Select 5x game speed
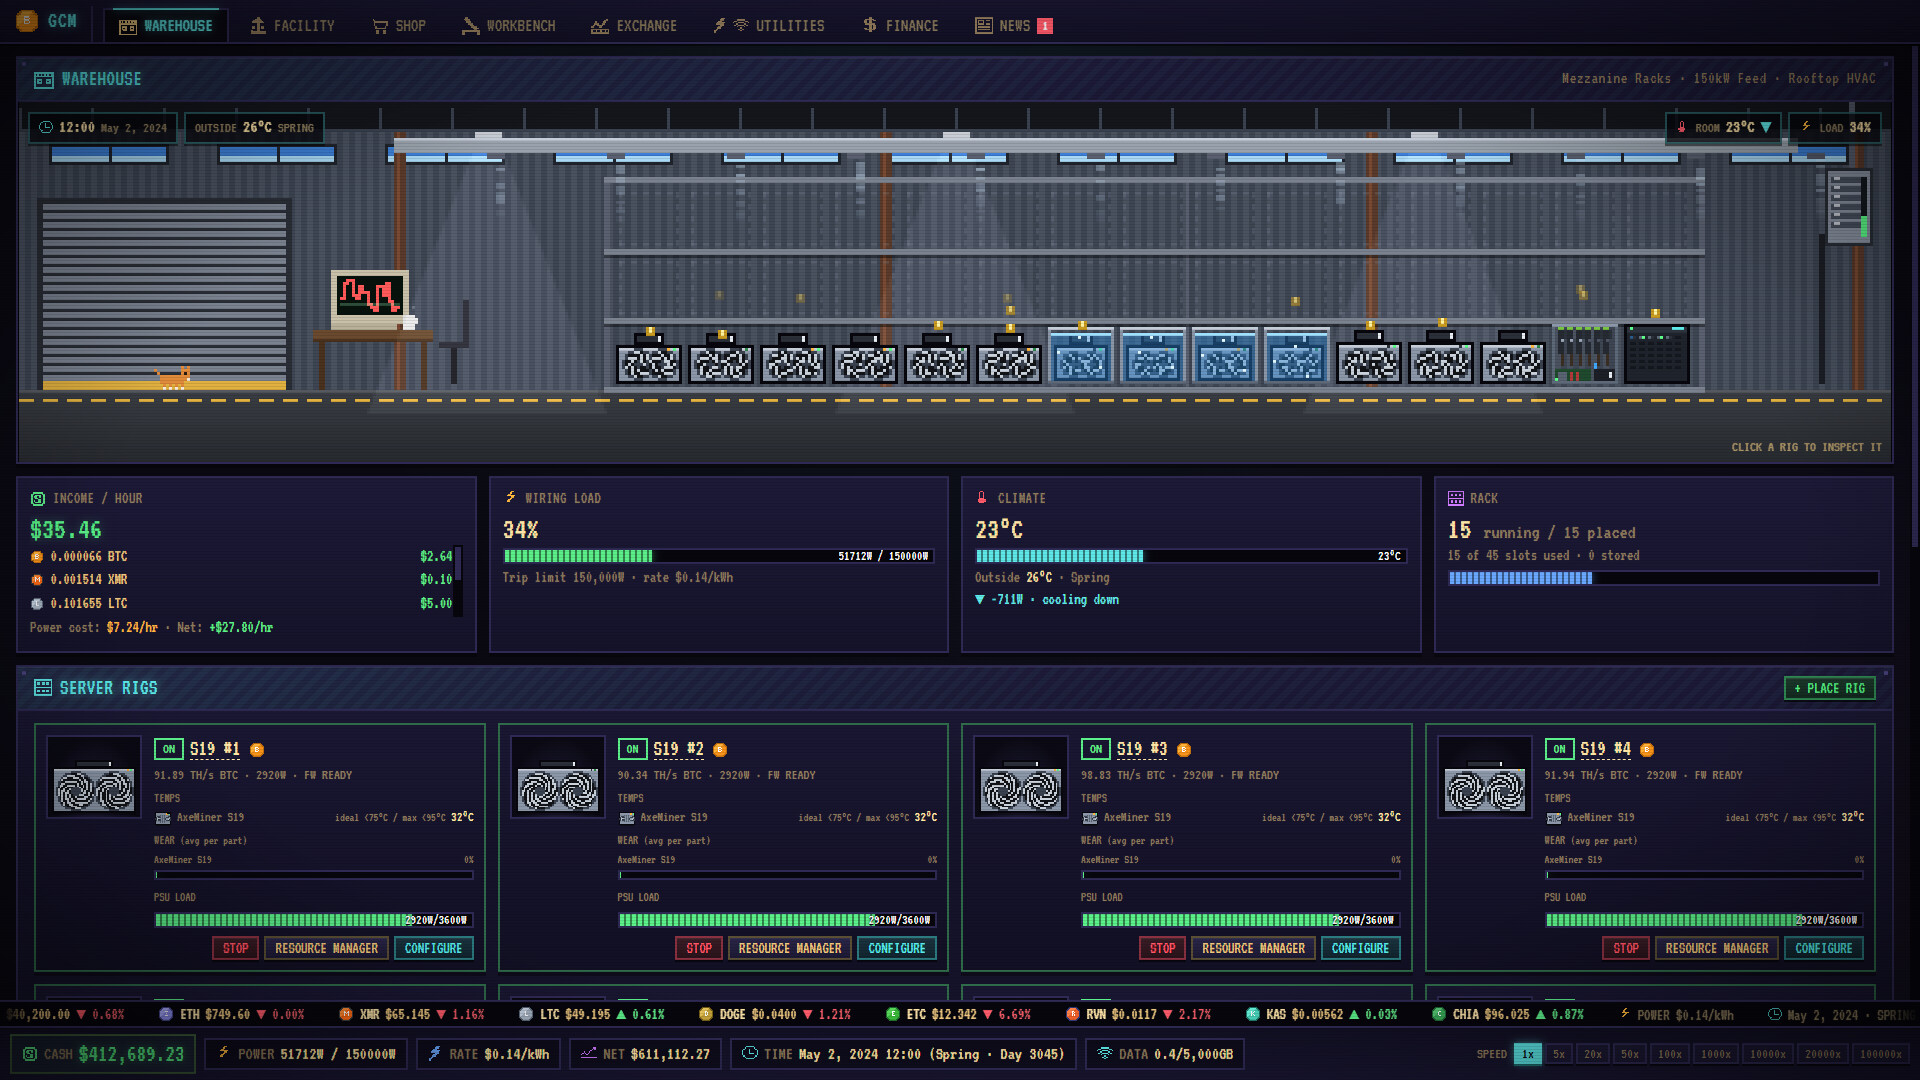Image resolution: width=1920 pixels, height=1080 pixels. click(1558, 1054)
